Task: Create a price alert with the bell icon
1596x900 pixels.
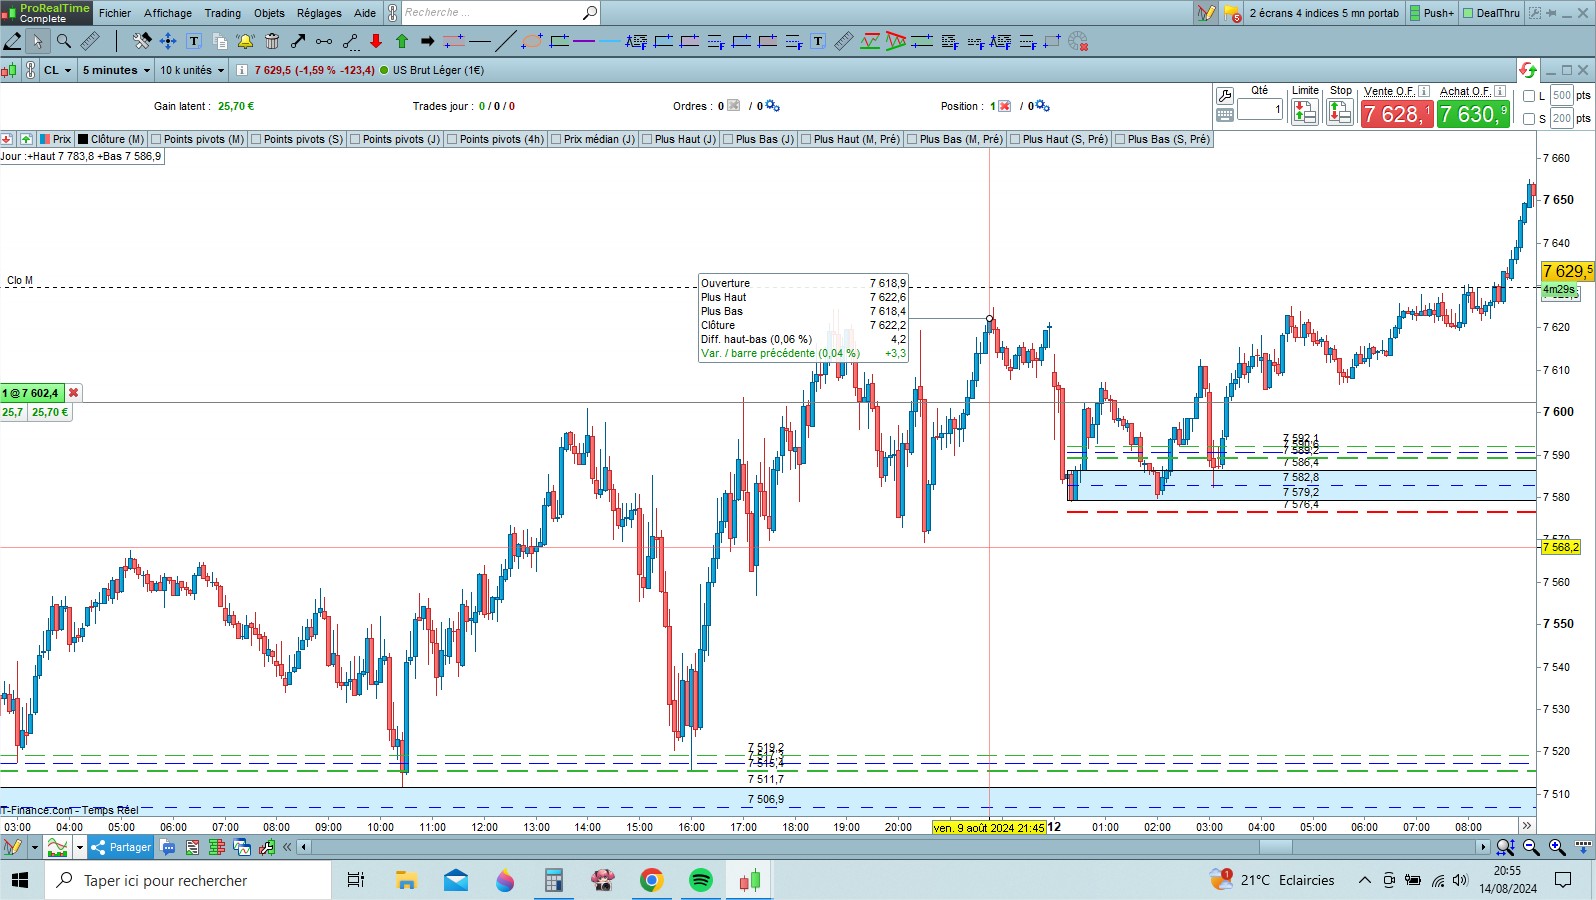Action: (245, 41)
